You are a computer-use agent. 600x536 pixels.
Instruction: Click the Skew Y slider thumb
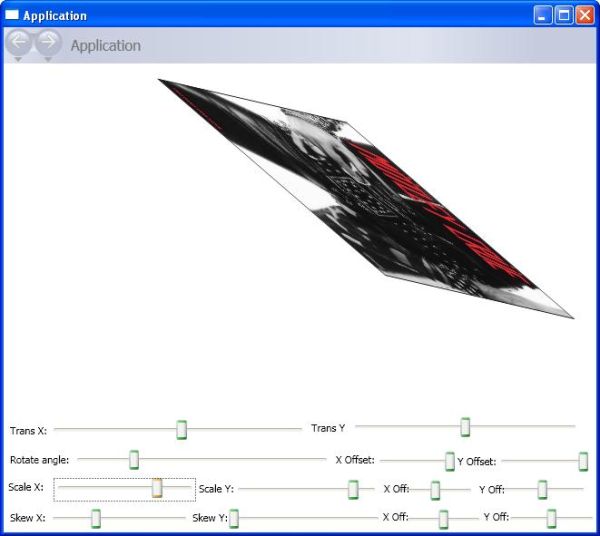tap(234, 518)
